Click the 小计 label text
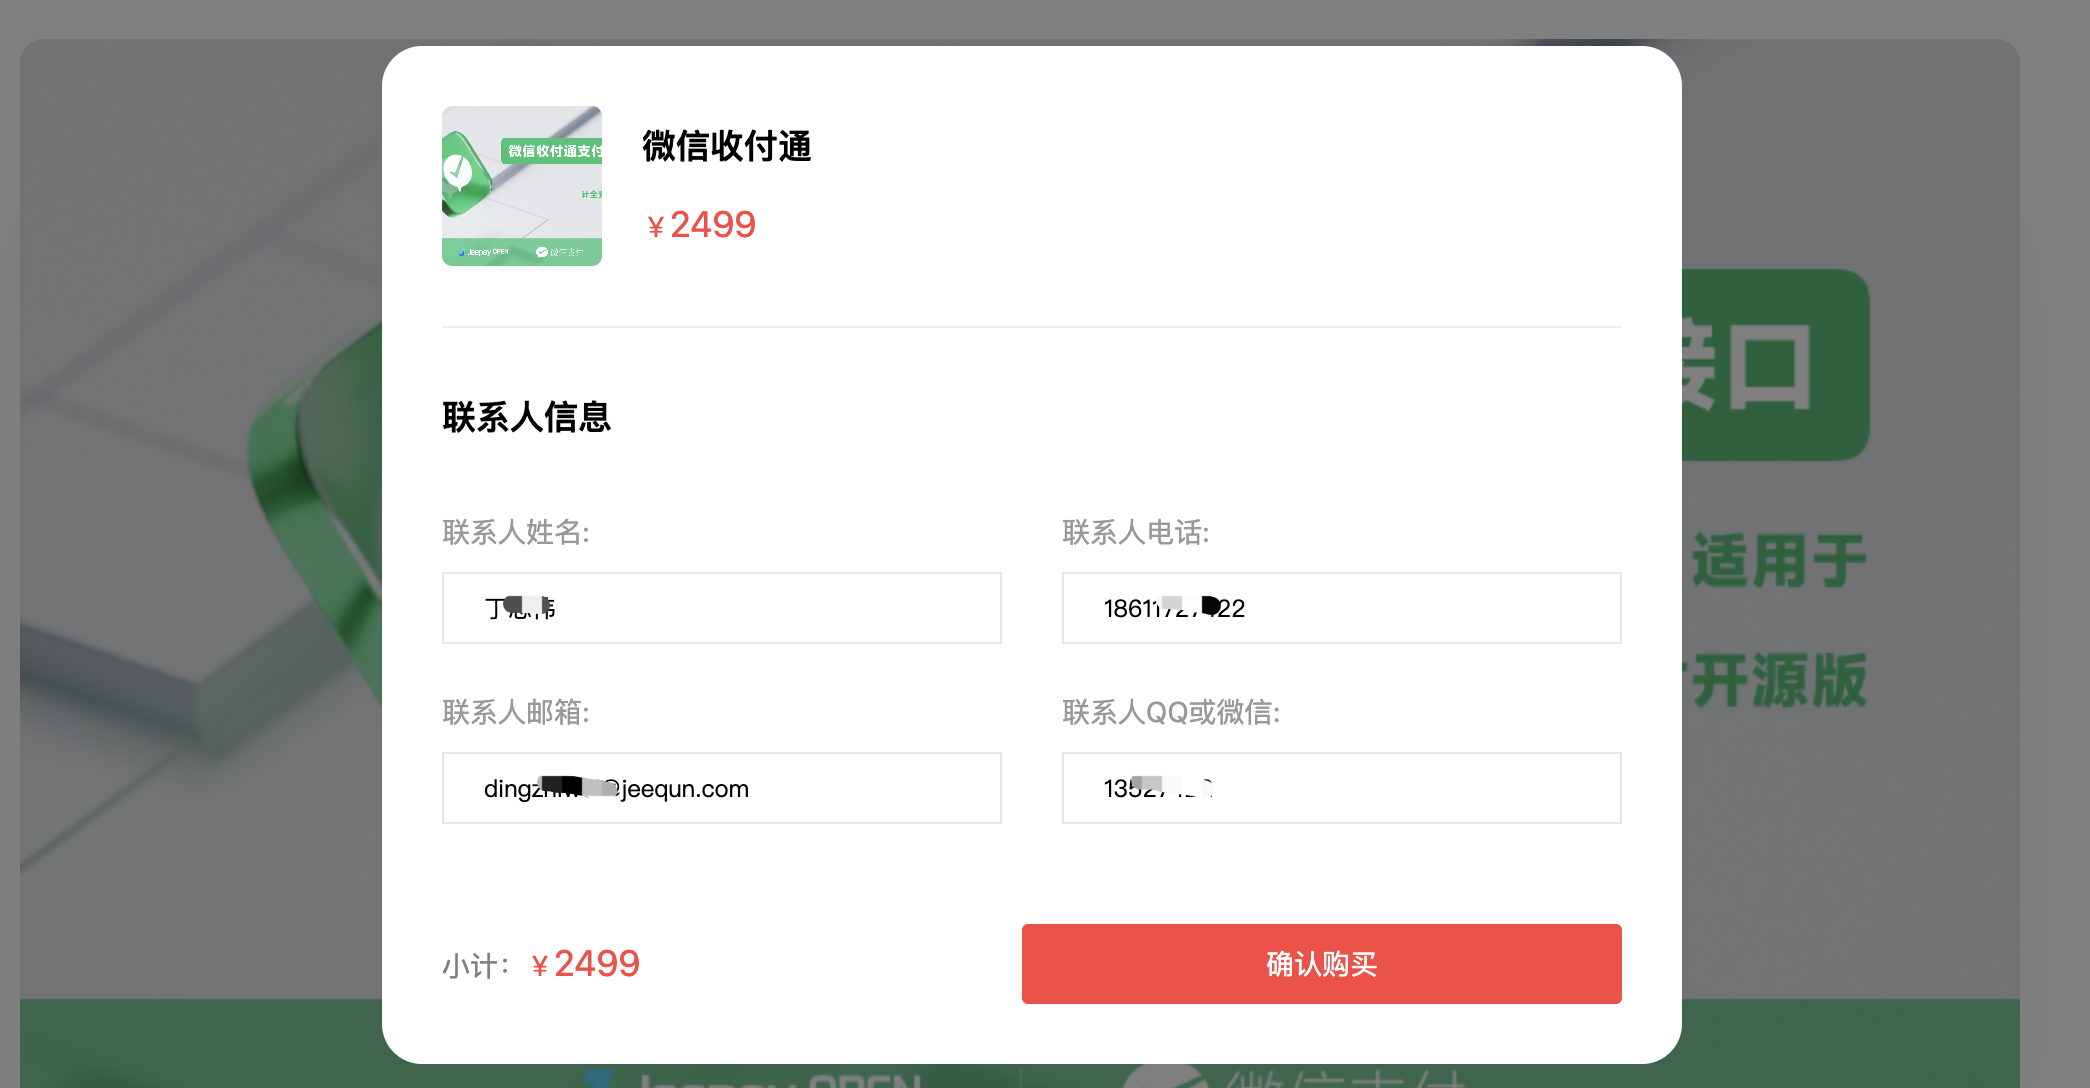 477,966
